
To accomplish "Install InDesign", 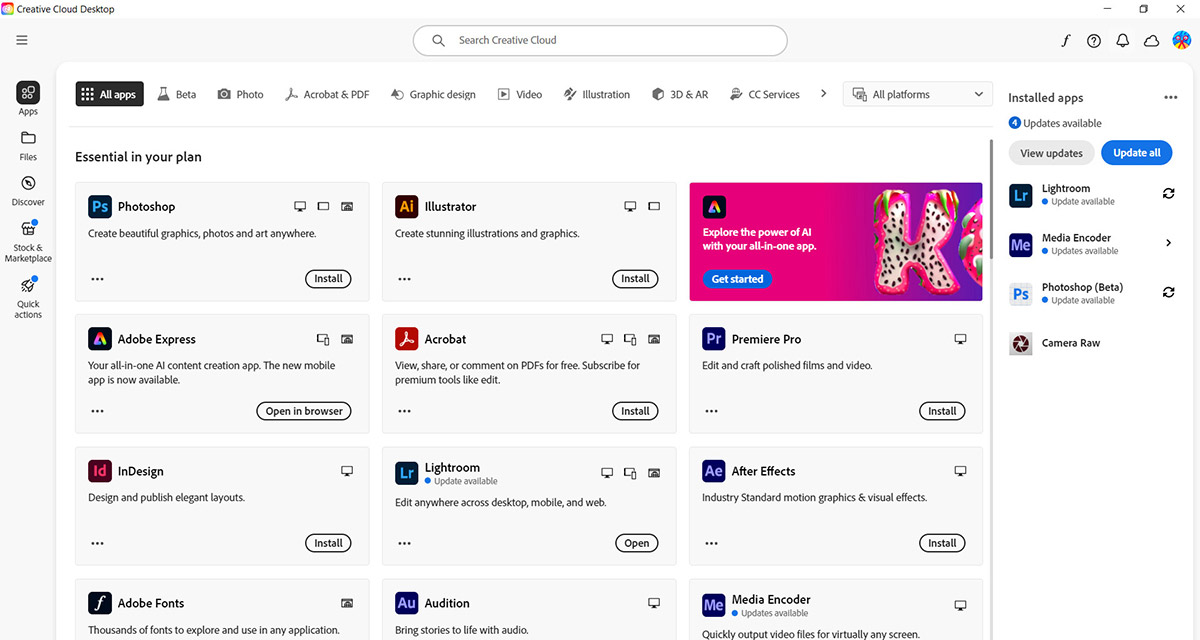I will (x=328, y=543).
